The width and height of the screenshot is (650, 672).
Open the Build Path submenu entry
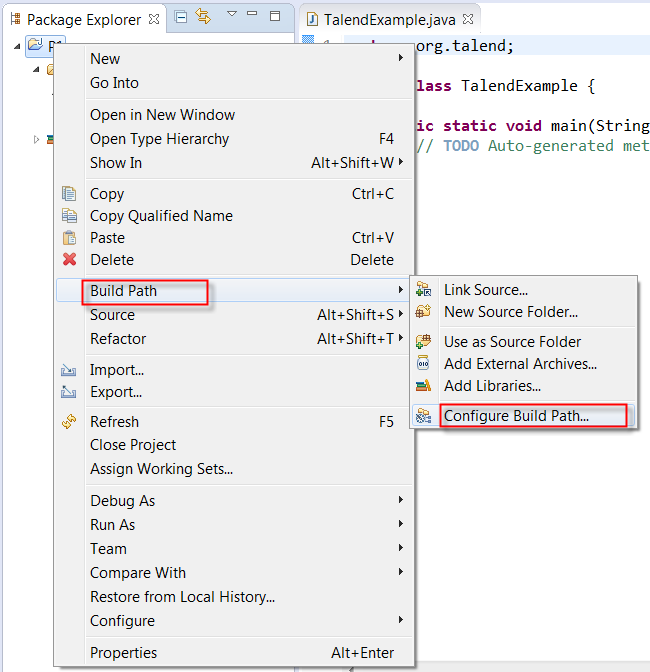tap(124, 291)
